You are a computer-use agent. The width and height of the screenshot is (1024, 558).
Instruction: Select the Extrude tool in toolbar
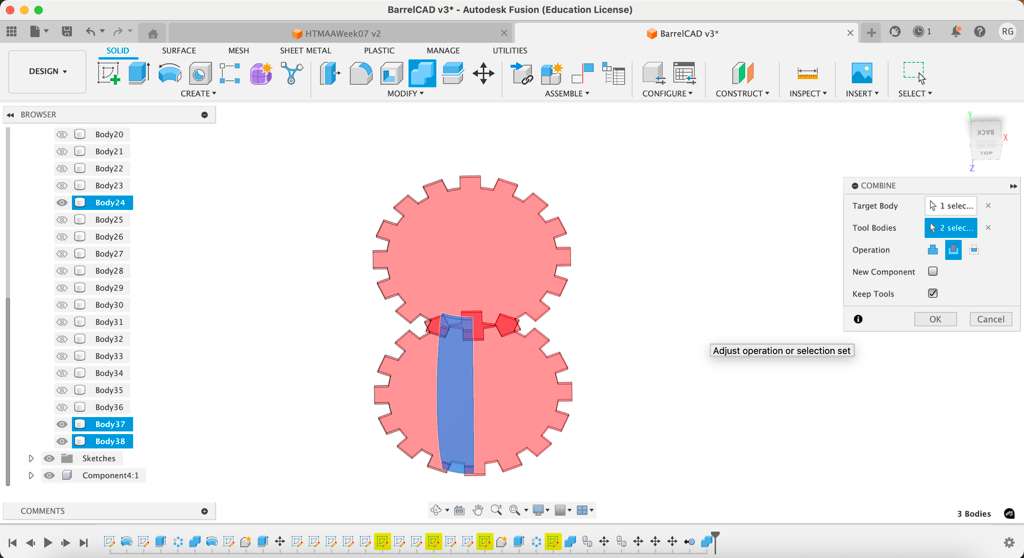[139, 73]
